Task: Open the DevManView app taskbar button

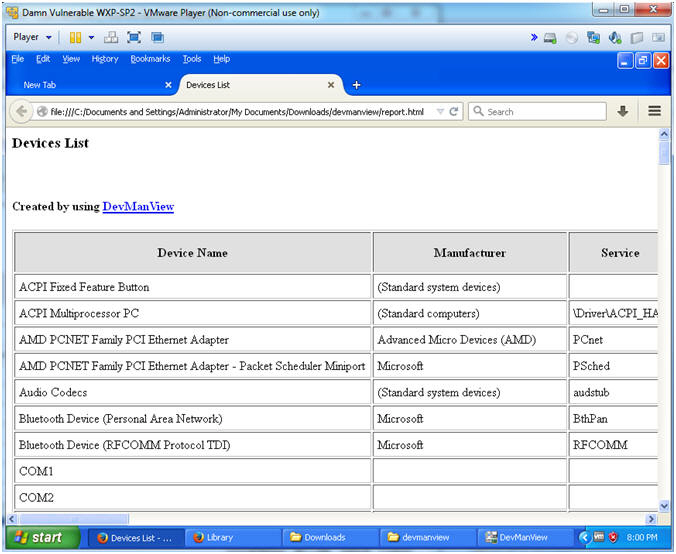Action: point(525,538)
